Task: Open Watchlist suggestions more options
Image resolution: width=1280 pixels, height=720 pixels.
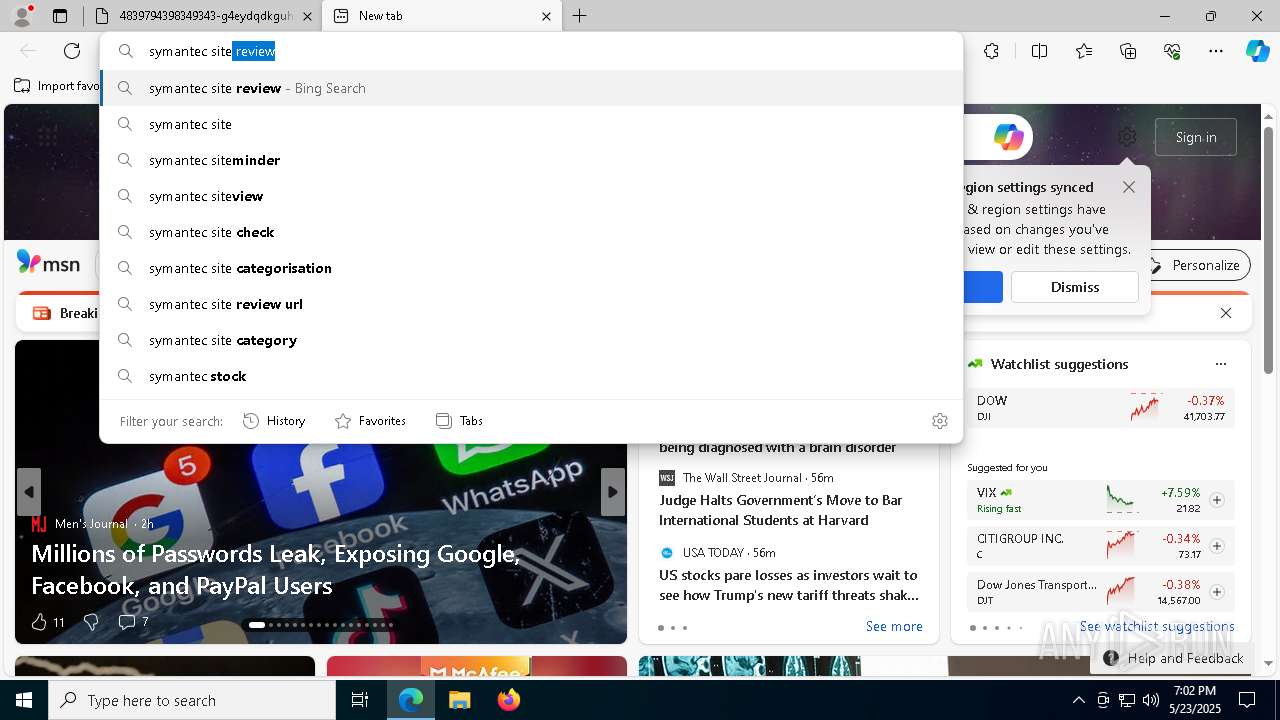Action: click(1220, 364)
